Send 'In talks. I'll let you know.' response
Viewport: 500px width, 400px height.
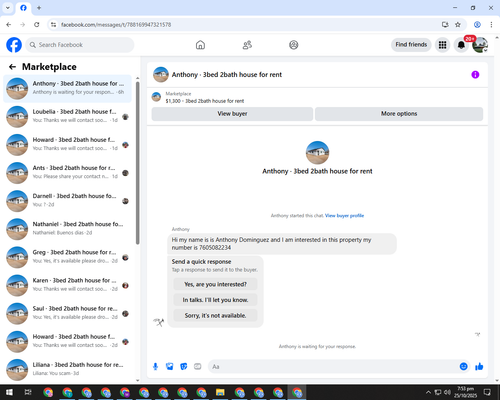pyautogui.click(x=215, y=300)
